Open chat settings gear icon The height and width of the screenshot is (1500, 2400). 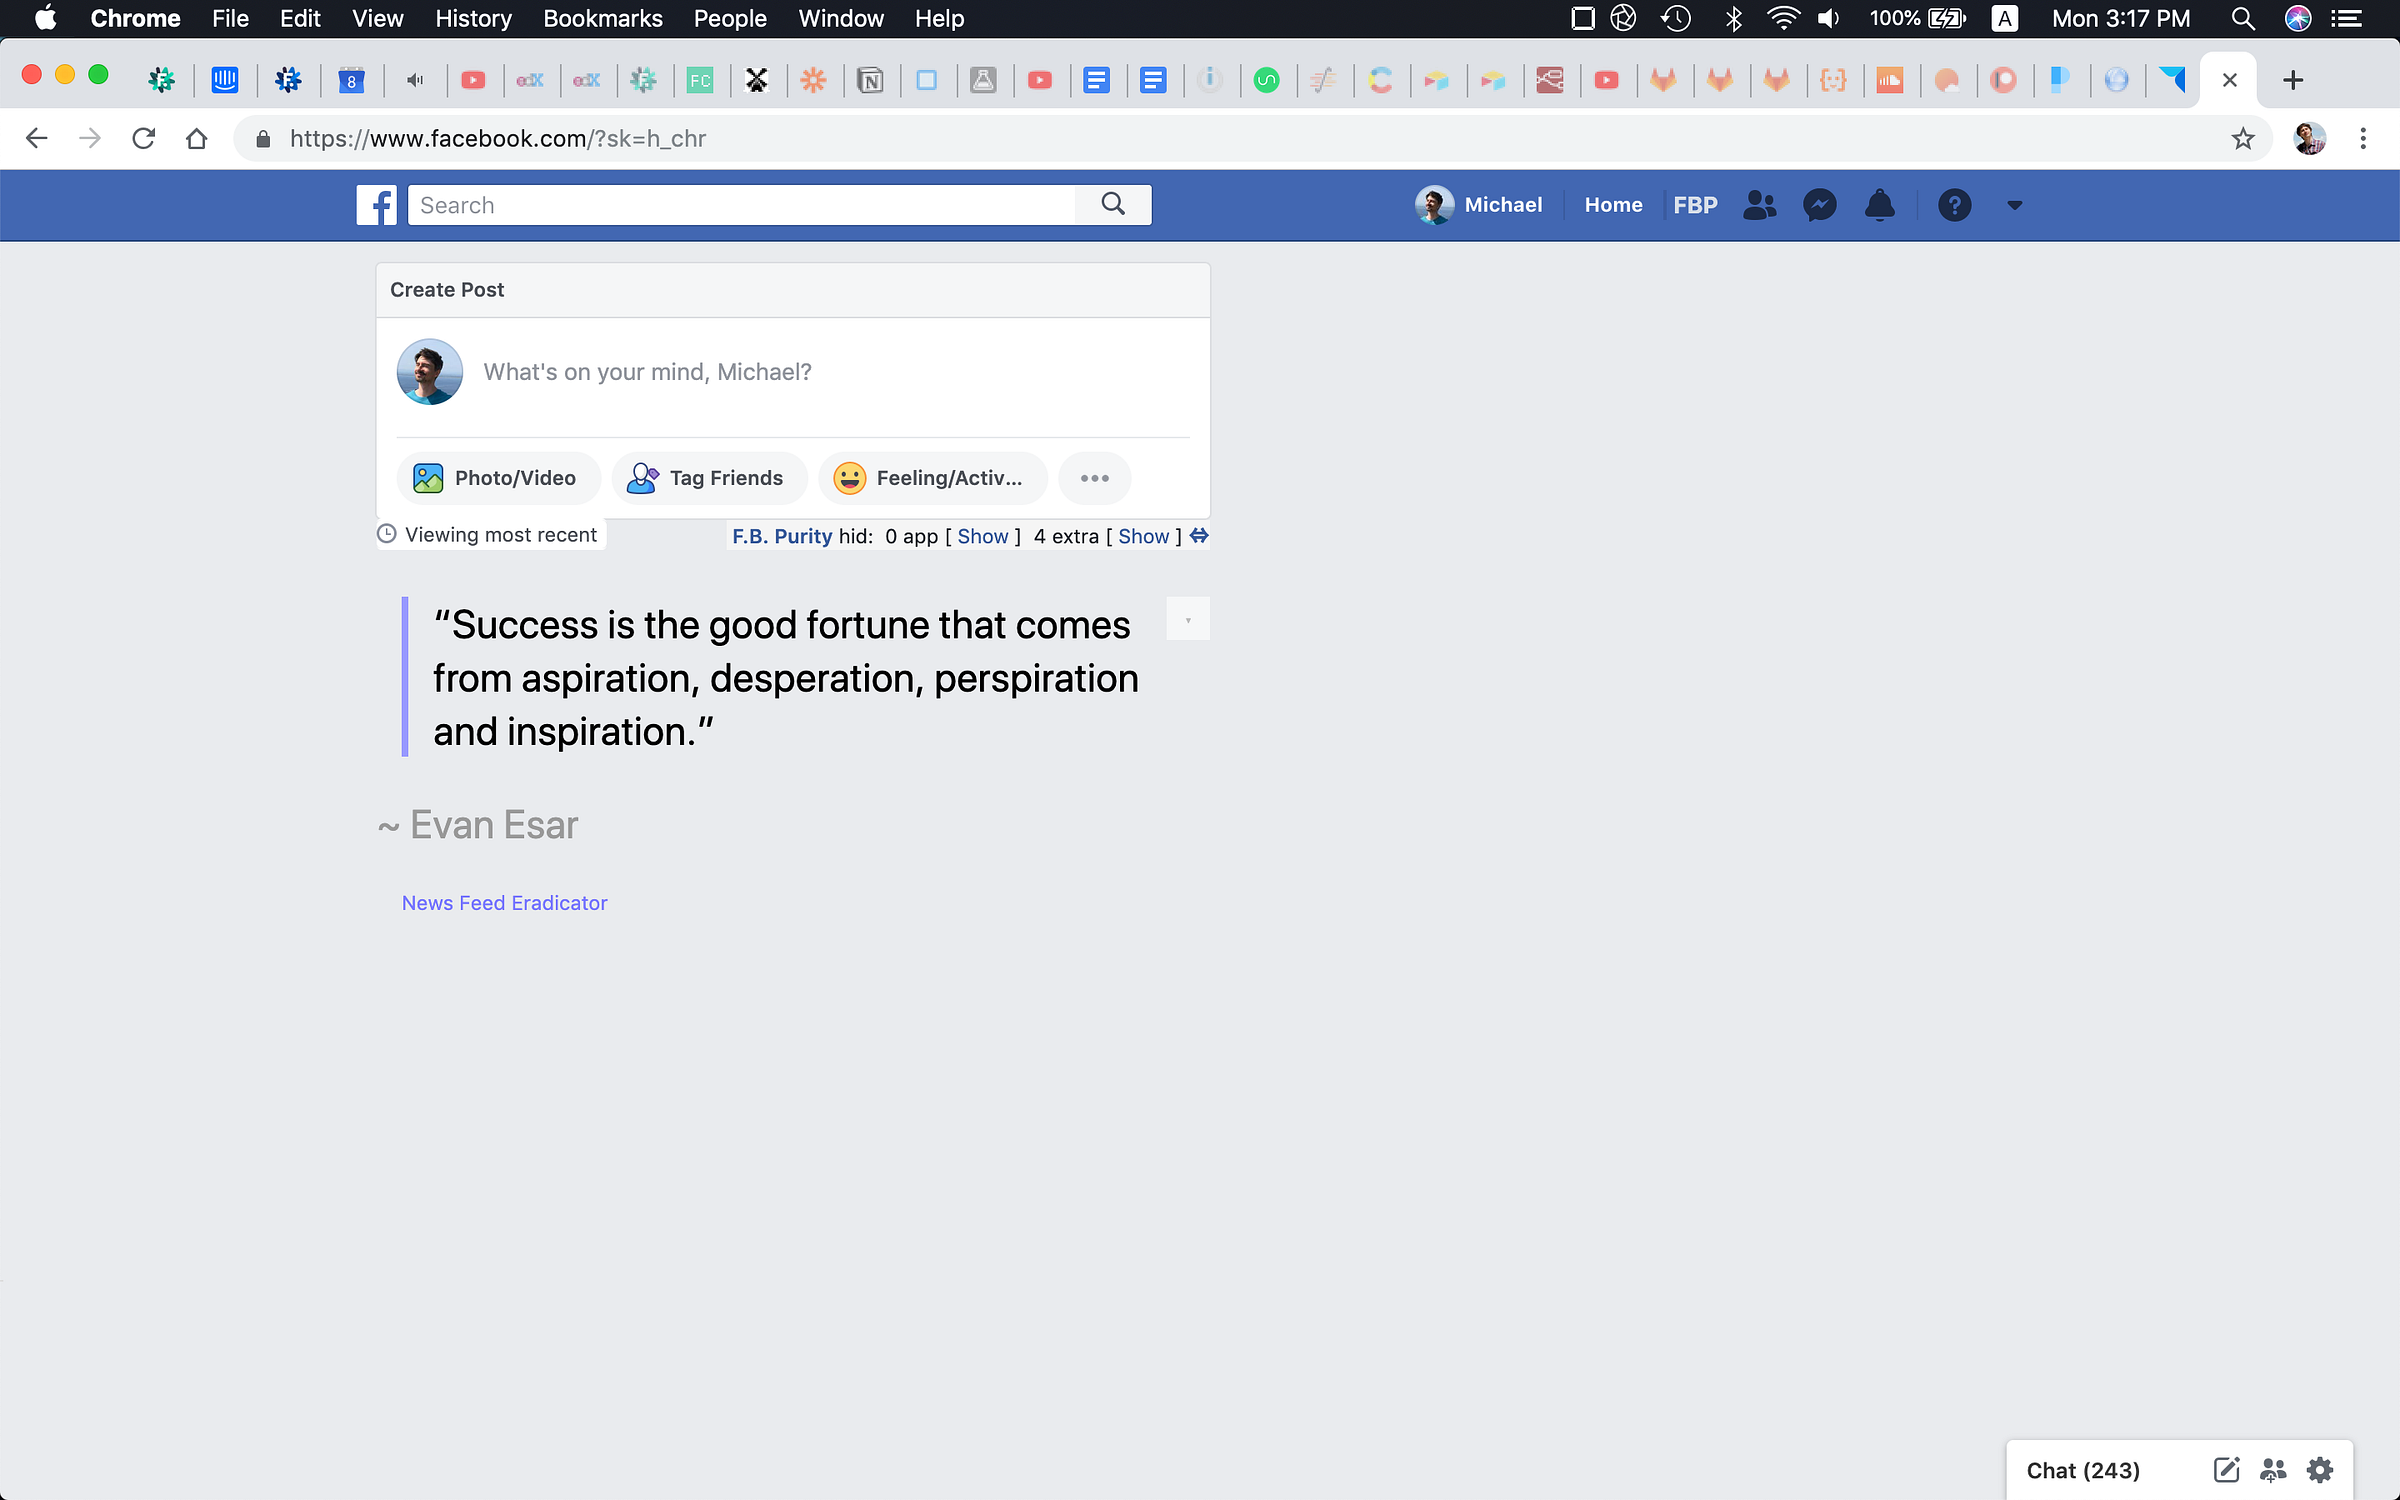[x=2320, y=1469]
